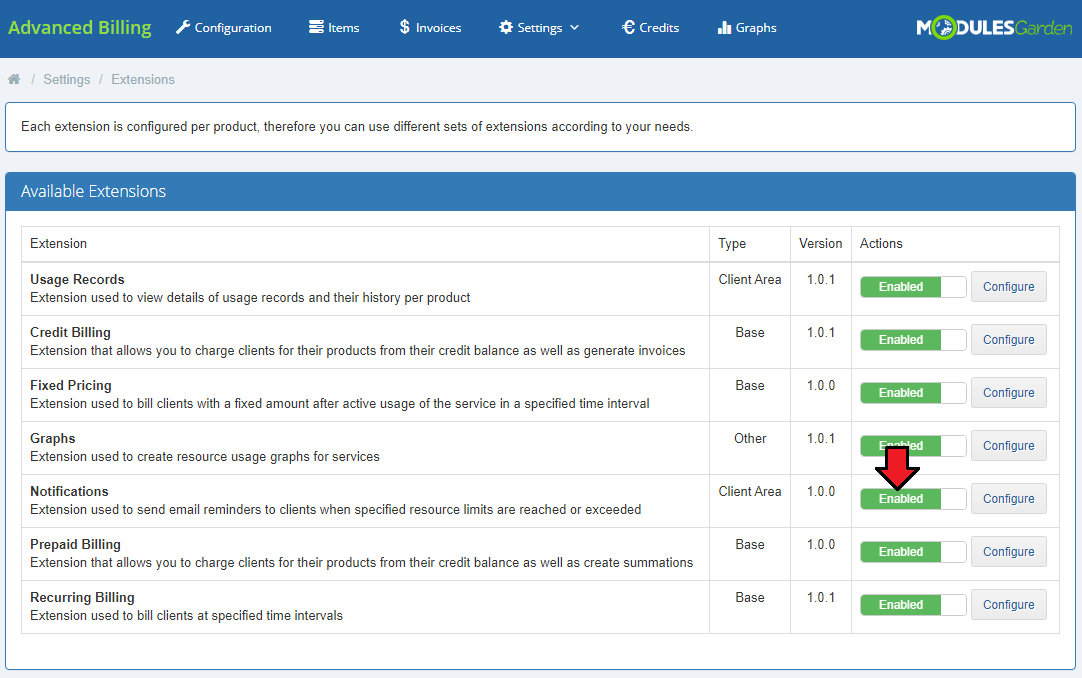Toggle Usage Records extension Enabled switch
Image resolution: width=1082 pixels, height=678 pixels.
pos(913,287)
